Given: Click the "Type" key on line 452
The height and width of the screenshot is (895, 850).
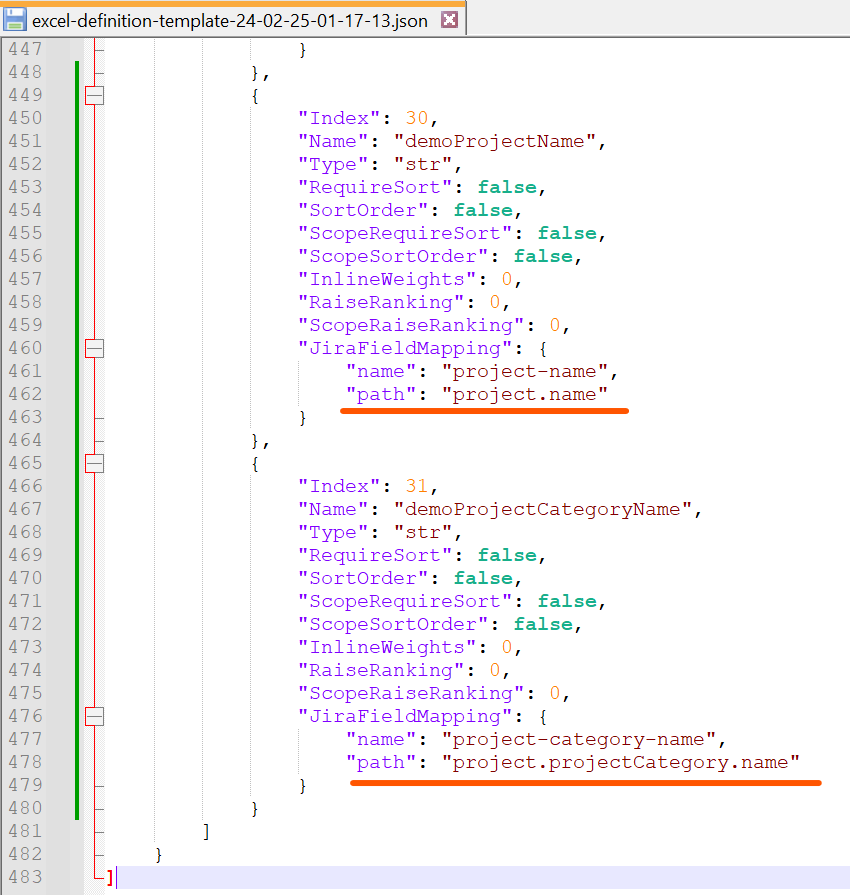Looking at the screenshot, I should (x=333, y=164).
